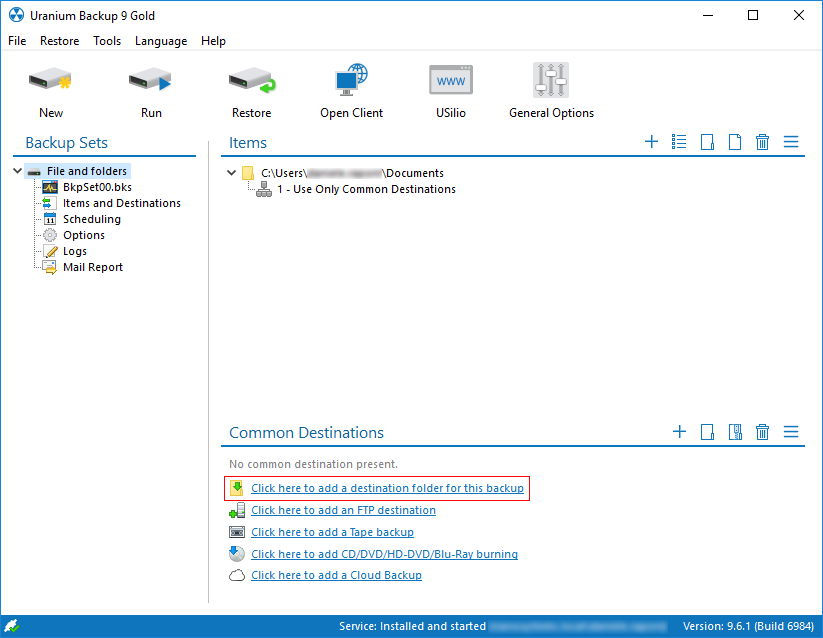The image size is (823, 638).
Task: Add a common destination with plus icon
Action: pyautogui.click(x=679, y=432)
